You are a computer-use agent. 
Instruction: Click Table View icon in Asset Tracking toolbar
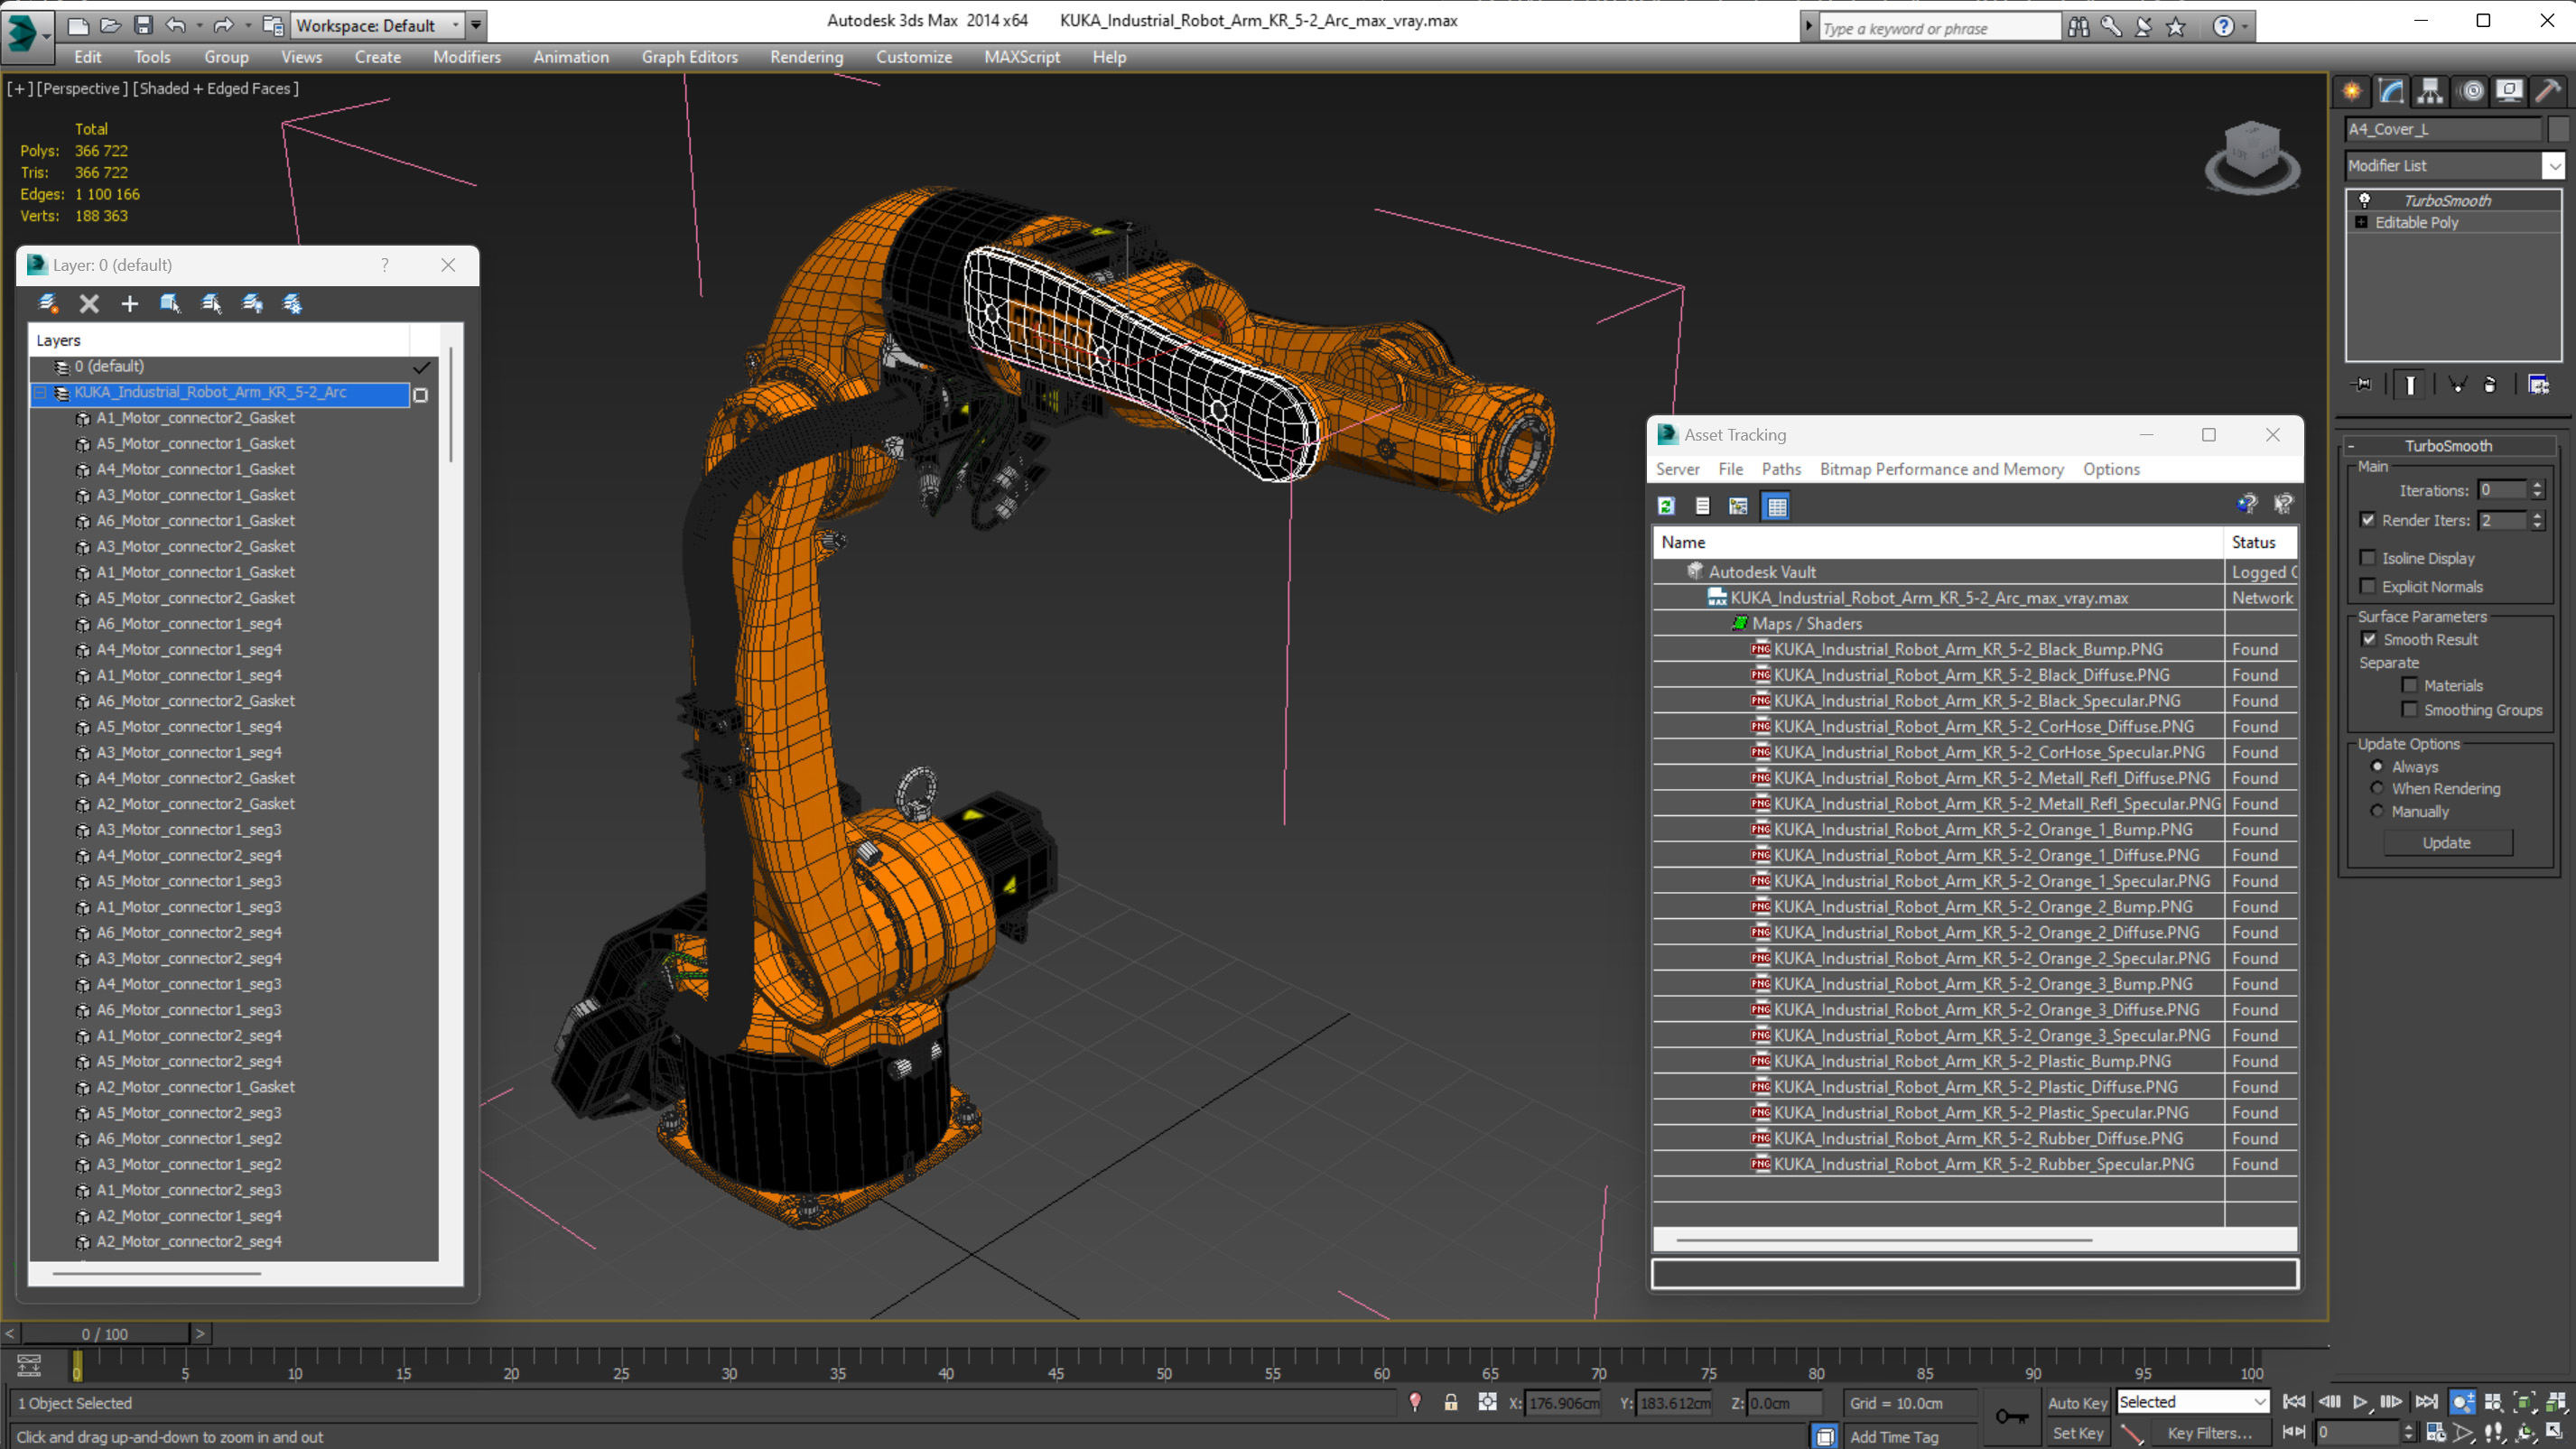point(1777,506)
